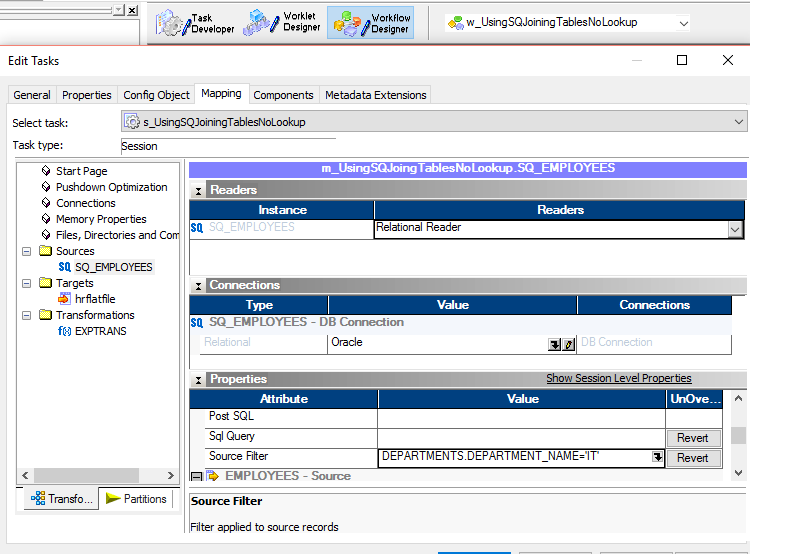811x554 pixels.
Task: Select Connections node in the tree
Action: [x=86, y=203]
